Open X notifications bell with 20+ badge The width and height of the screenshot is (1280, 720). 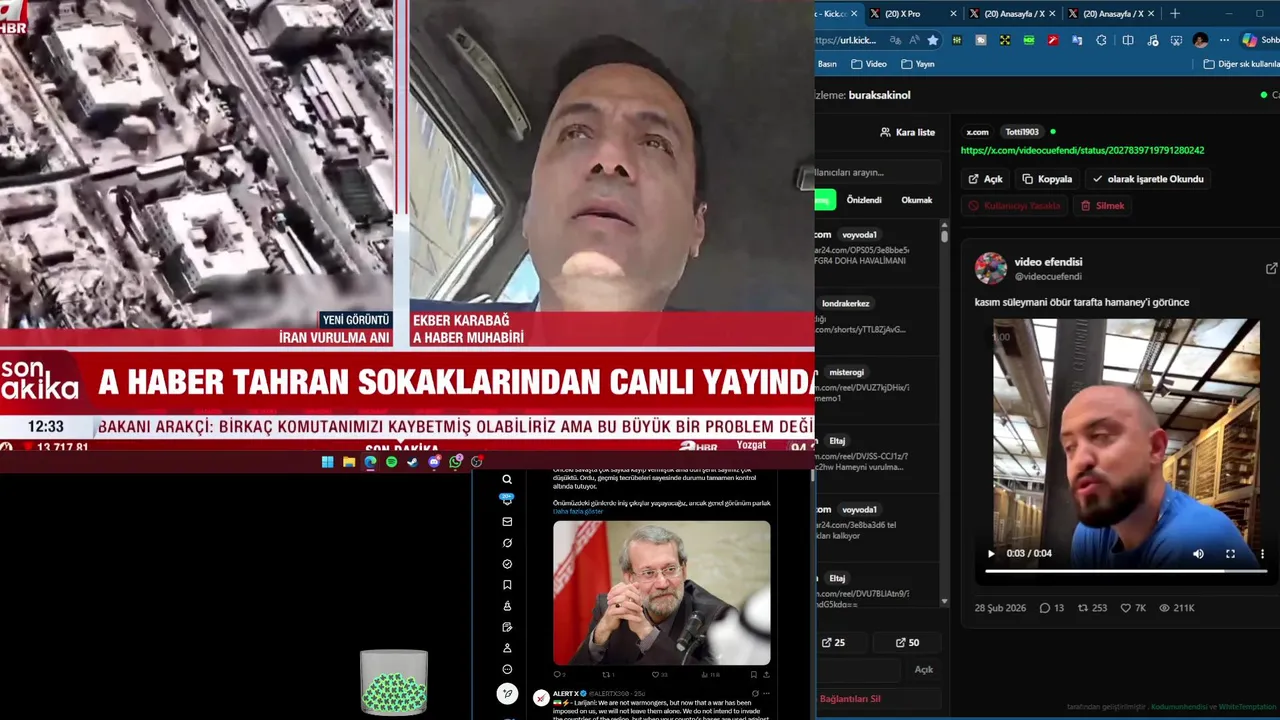pyautogui.click(x=507, y=500)
